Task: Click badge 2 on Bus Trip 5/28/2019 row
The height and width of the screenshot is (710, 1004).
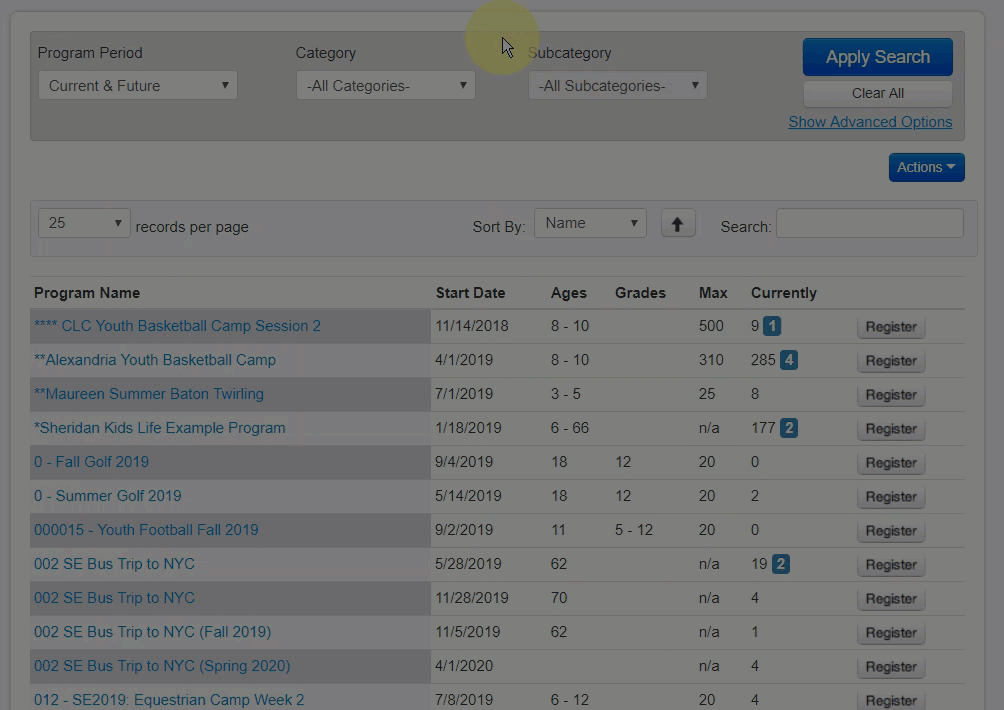Action: pyautogui.click(x=781, y=564)
